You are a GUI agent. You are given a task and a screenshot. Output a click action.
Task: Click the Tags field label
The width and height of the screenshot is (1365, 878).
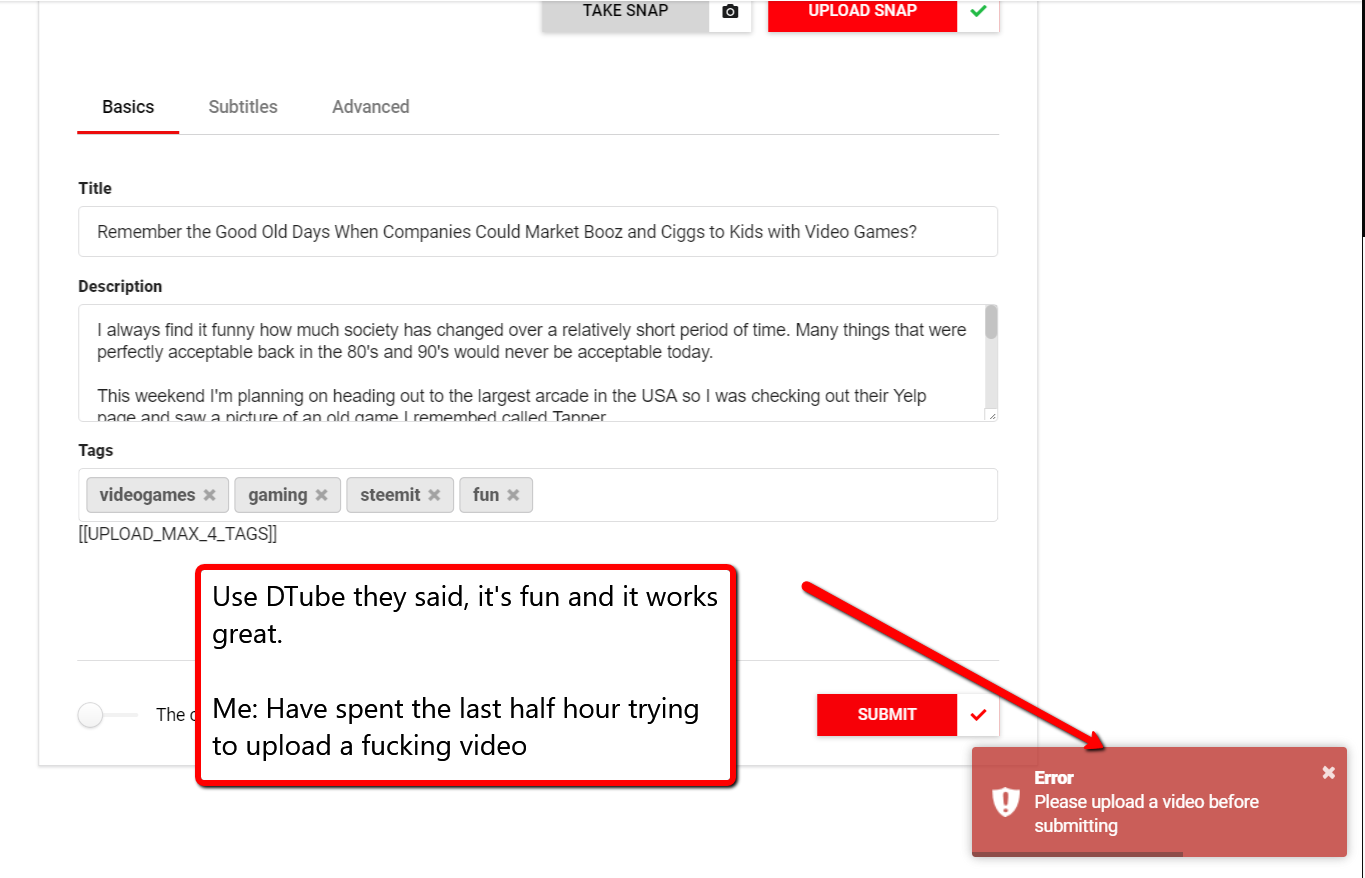click(96, 450)
